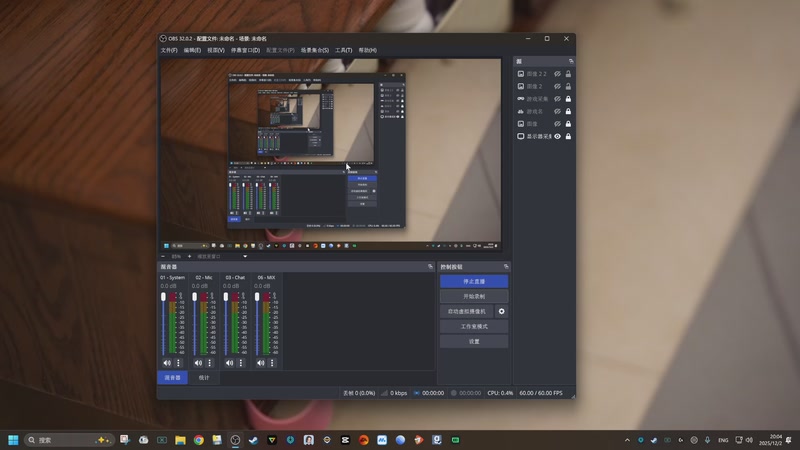Viewport: 800px width, 450px height.
Task: Open the 帮助(H) menu
Action: 367,50
